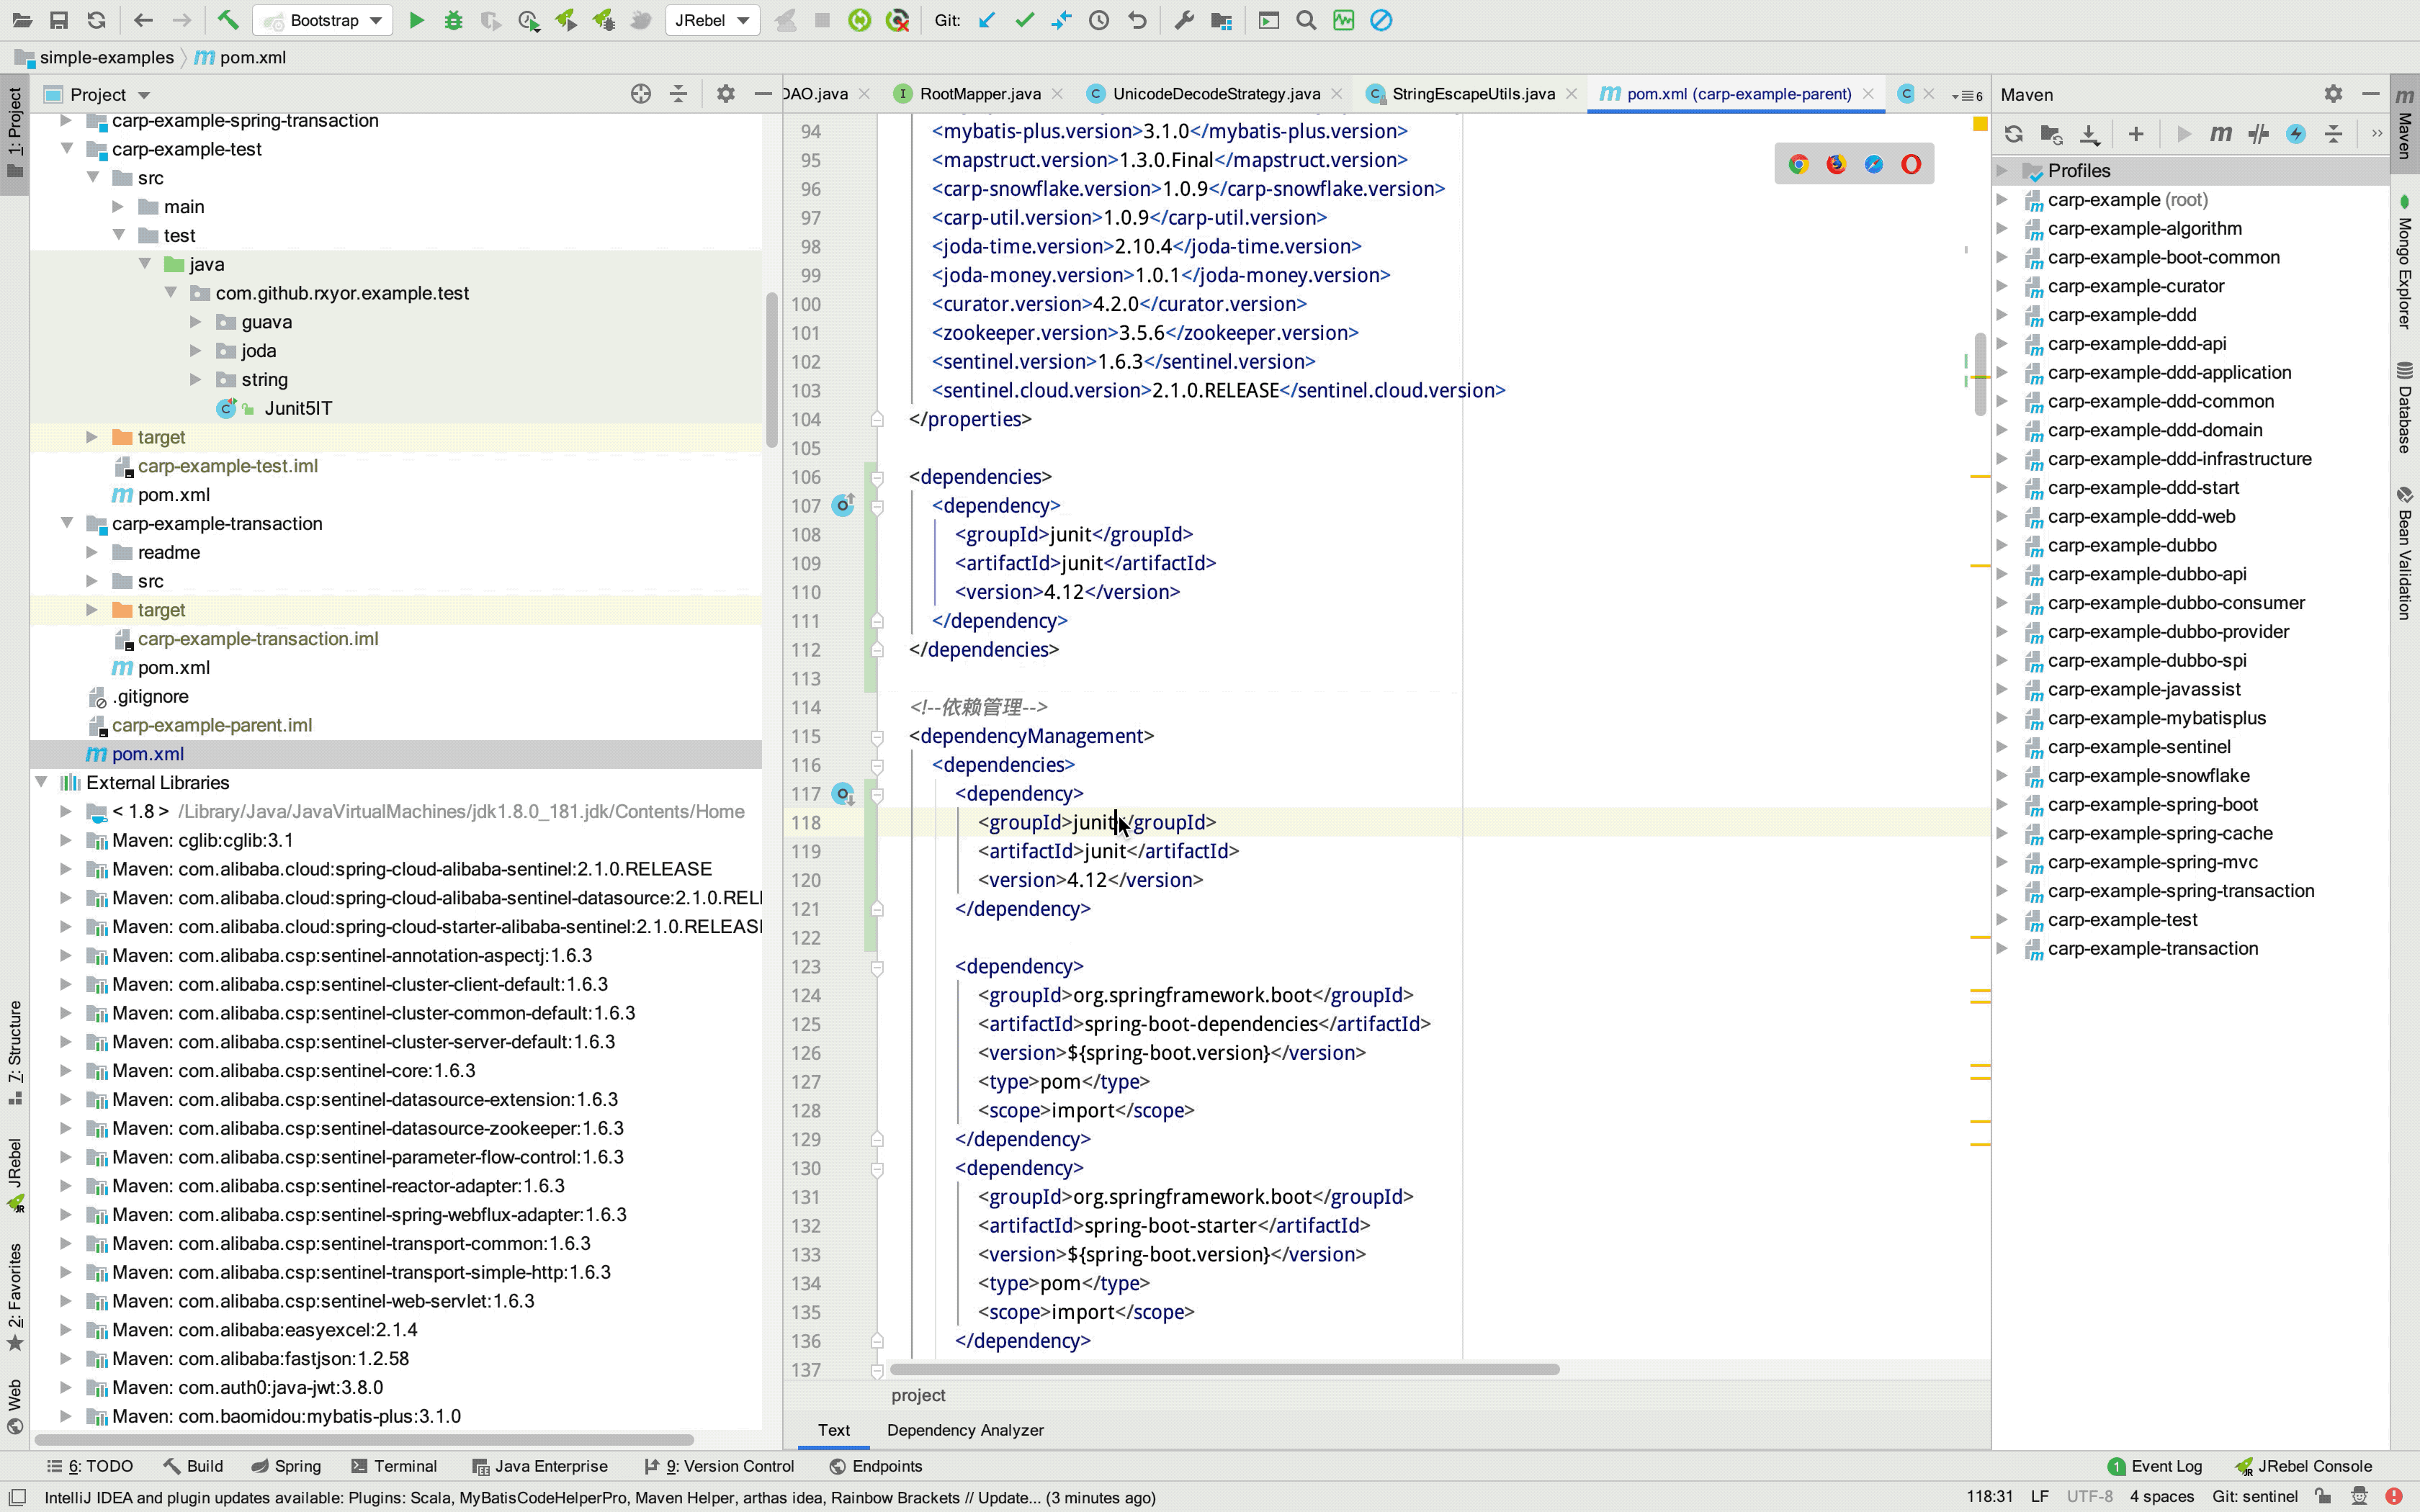Run the Bootstrap configuration
The width and height of the screenshot is (2420, 1512).
tap(418, 20)
